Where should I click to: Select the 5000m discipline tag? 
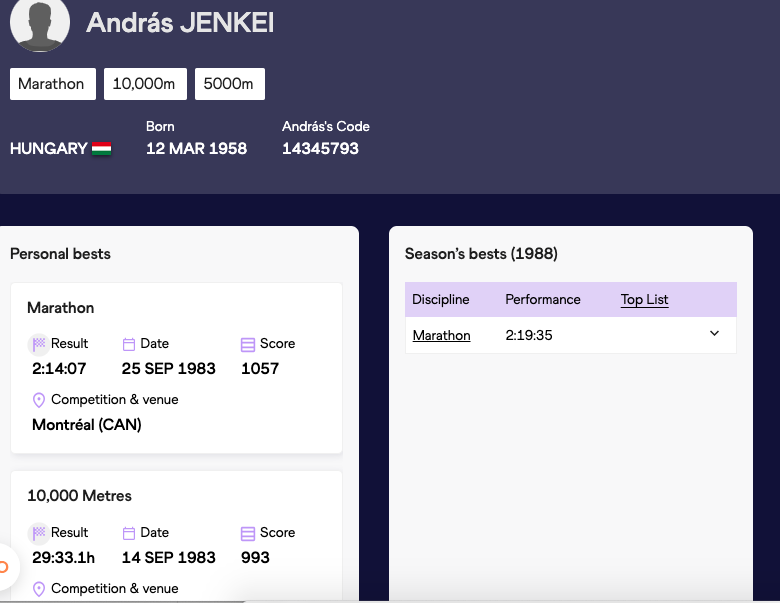coord(229,84)
